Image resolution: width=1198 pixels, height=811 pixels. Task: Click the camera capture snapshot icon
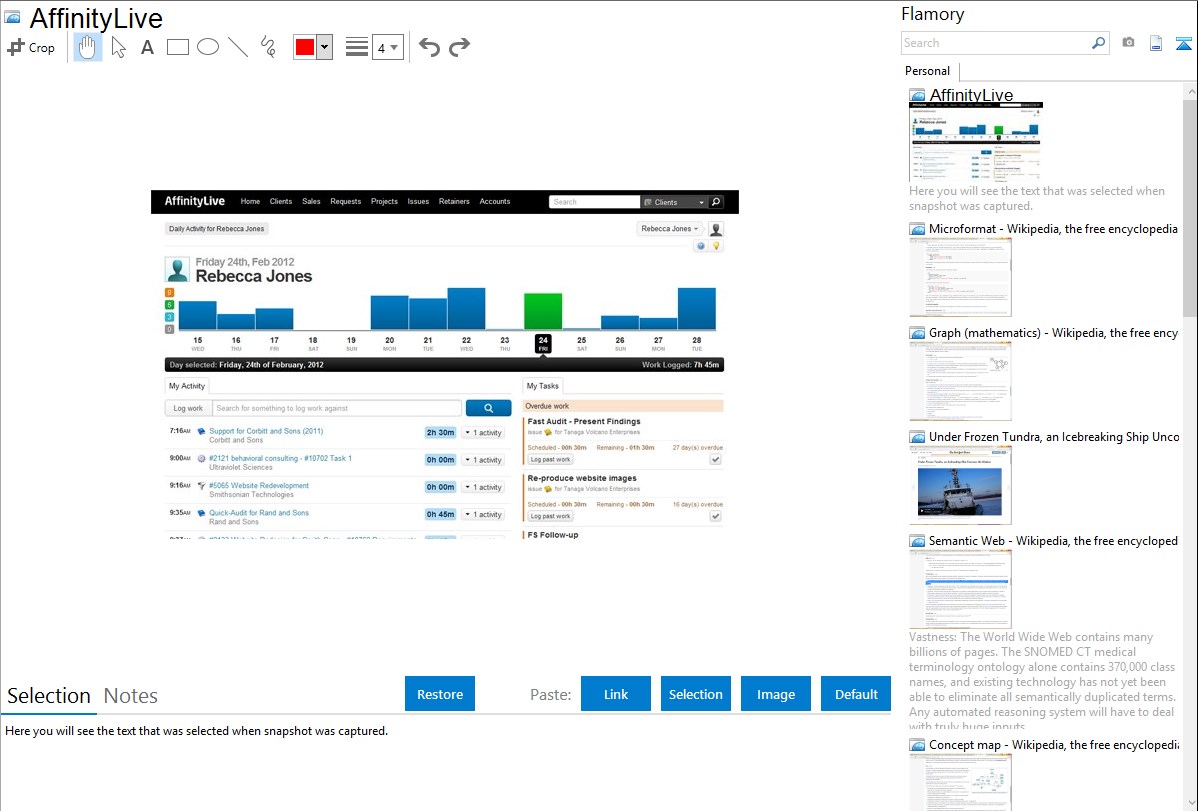pyautogui.click(x=1128, y=43)
